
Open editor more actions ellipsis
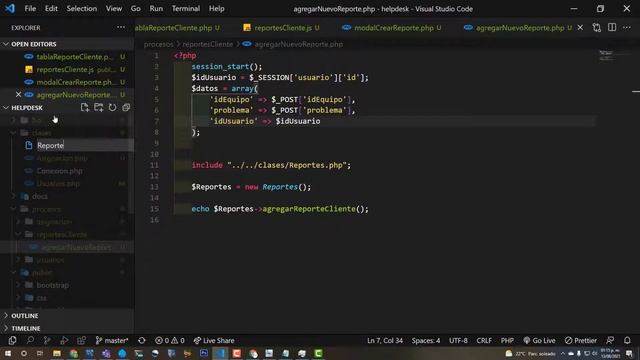click(627, 28)
